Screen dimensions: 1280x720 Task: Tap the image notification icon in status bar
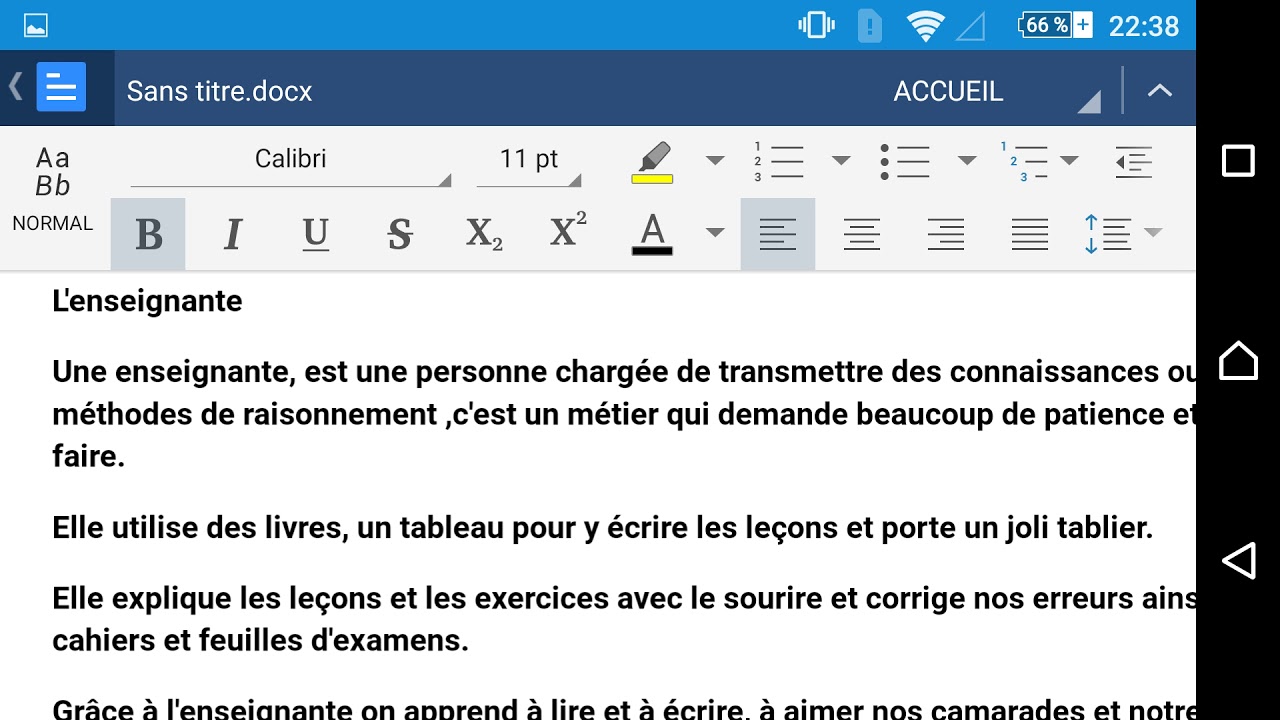36,26
